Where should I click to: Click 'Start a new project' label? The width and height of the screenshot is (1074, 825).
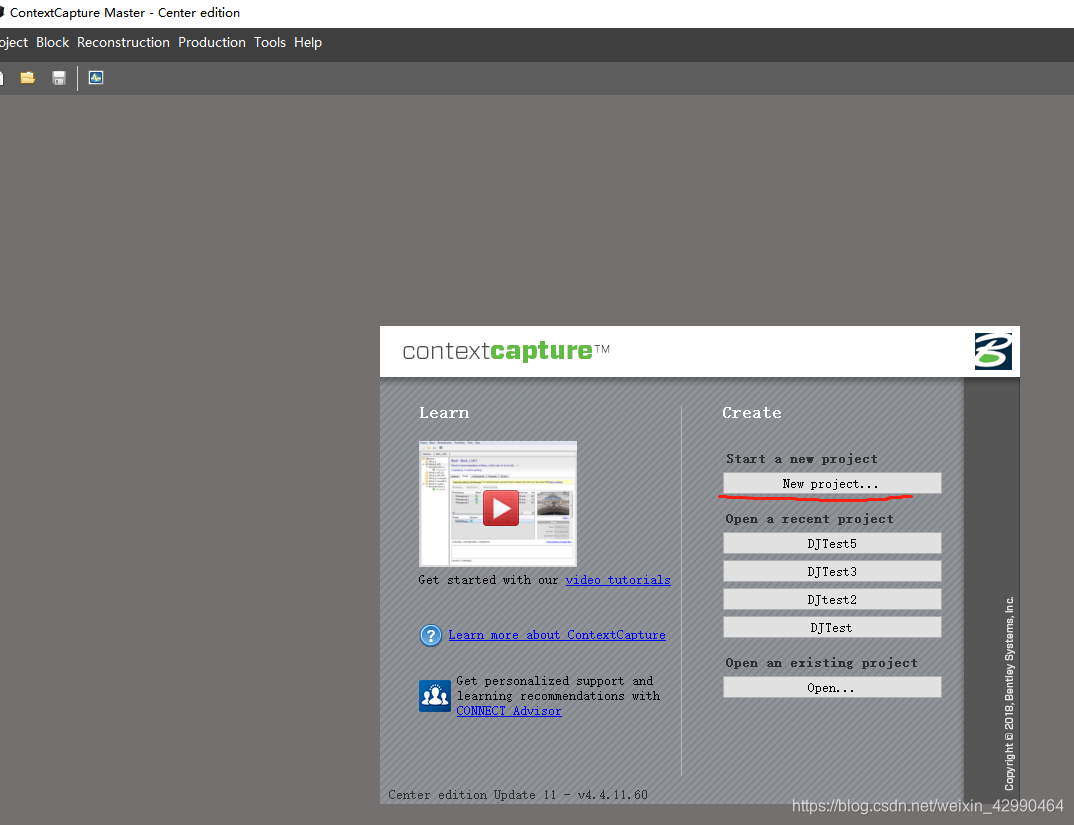(x=801, y=459)
